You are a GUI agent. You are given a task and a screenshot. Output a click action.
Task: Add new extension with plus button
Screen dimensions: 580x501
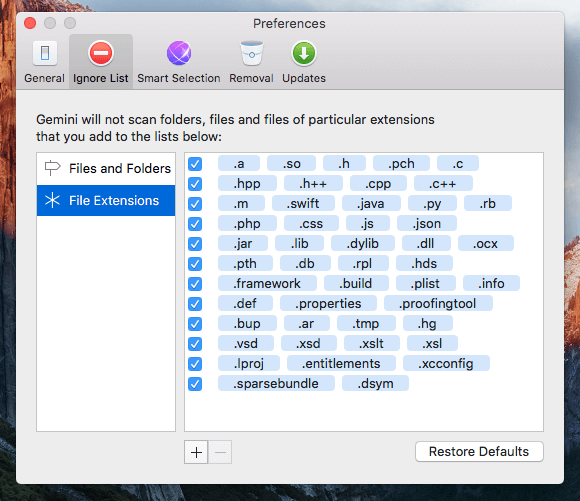point(196,452)
